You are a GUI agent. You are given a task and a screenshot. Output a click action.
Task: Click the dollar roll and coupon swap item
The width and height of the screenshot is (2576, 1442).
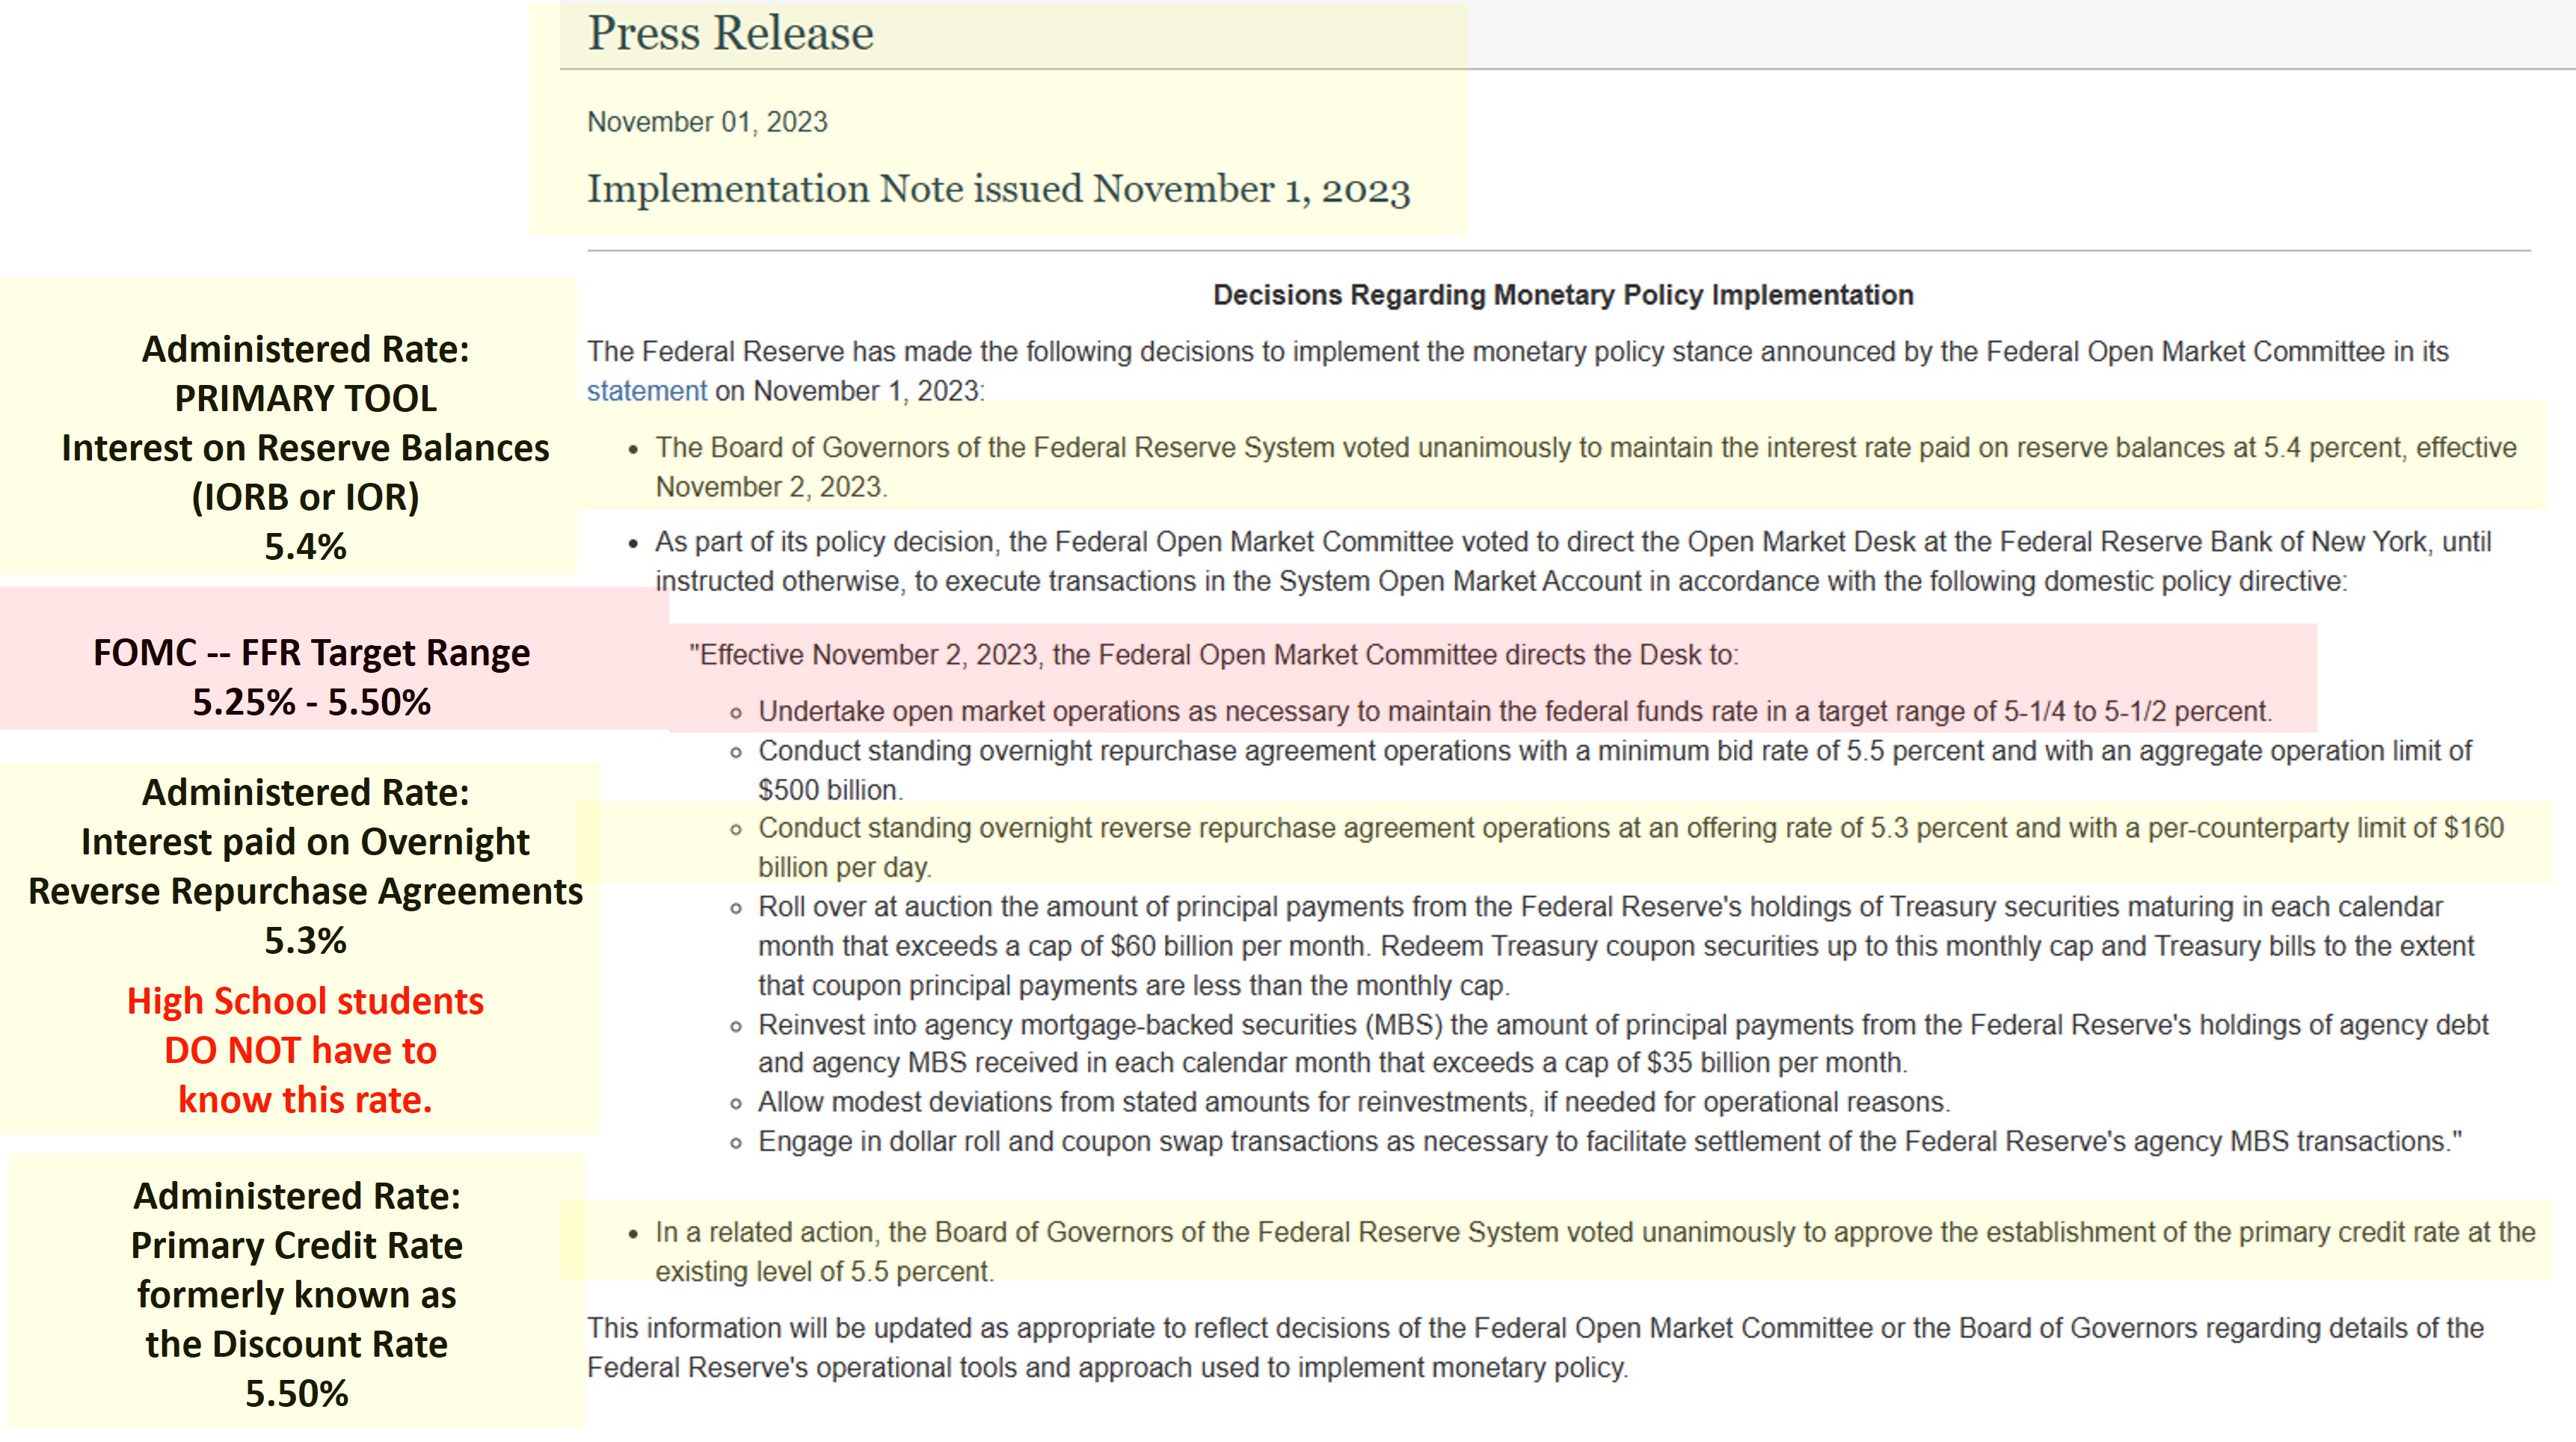click(1609, 1141)
